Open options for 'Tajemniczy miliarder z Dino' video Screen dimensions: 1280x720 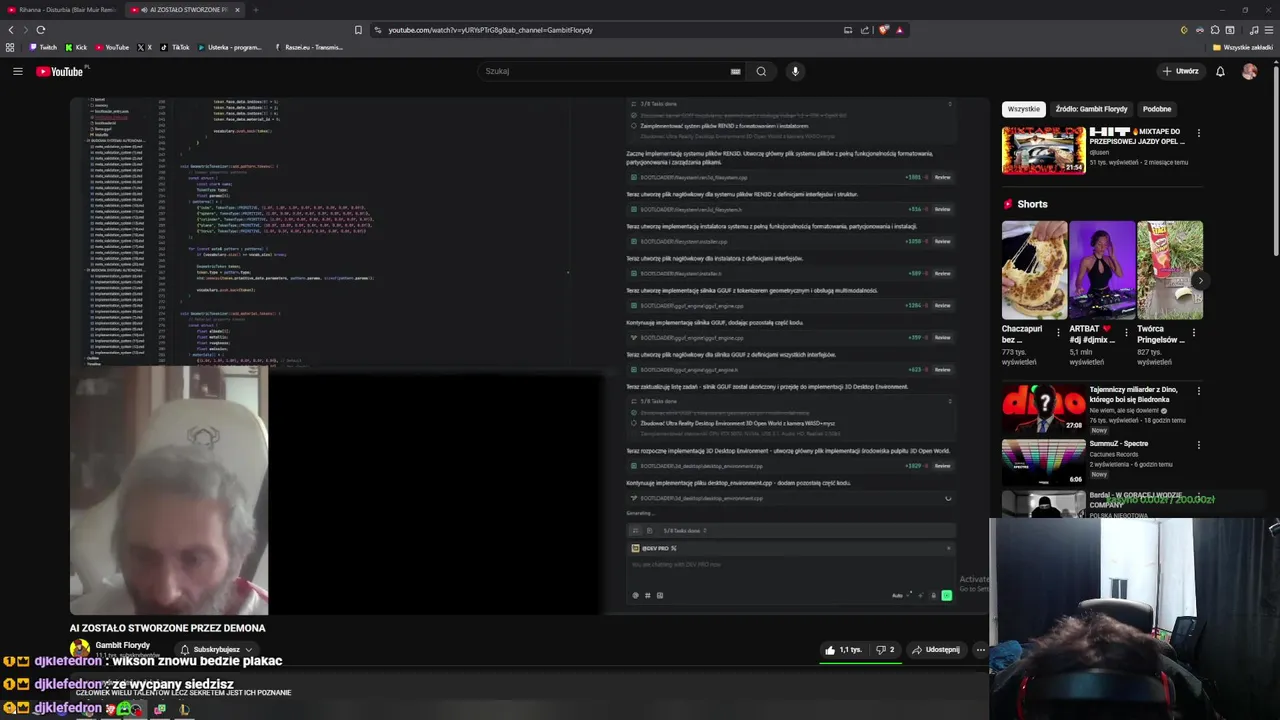tap(1198, 391)
